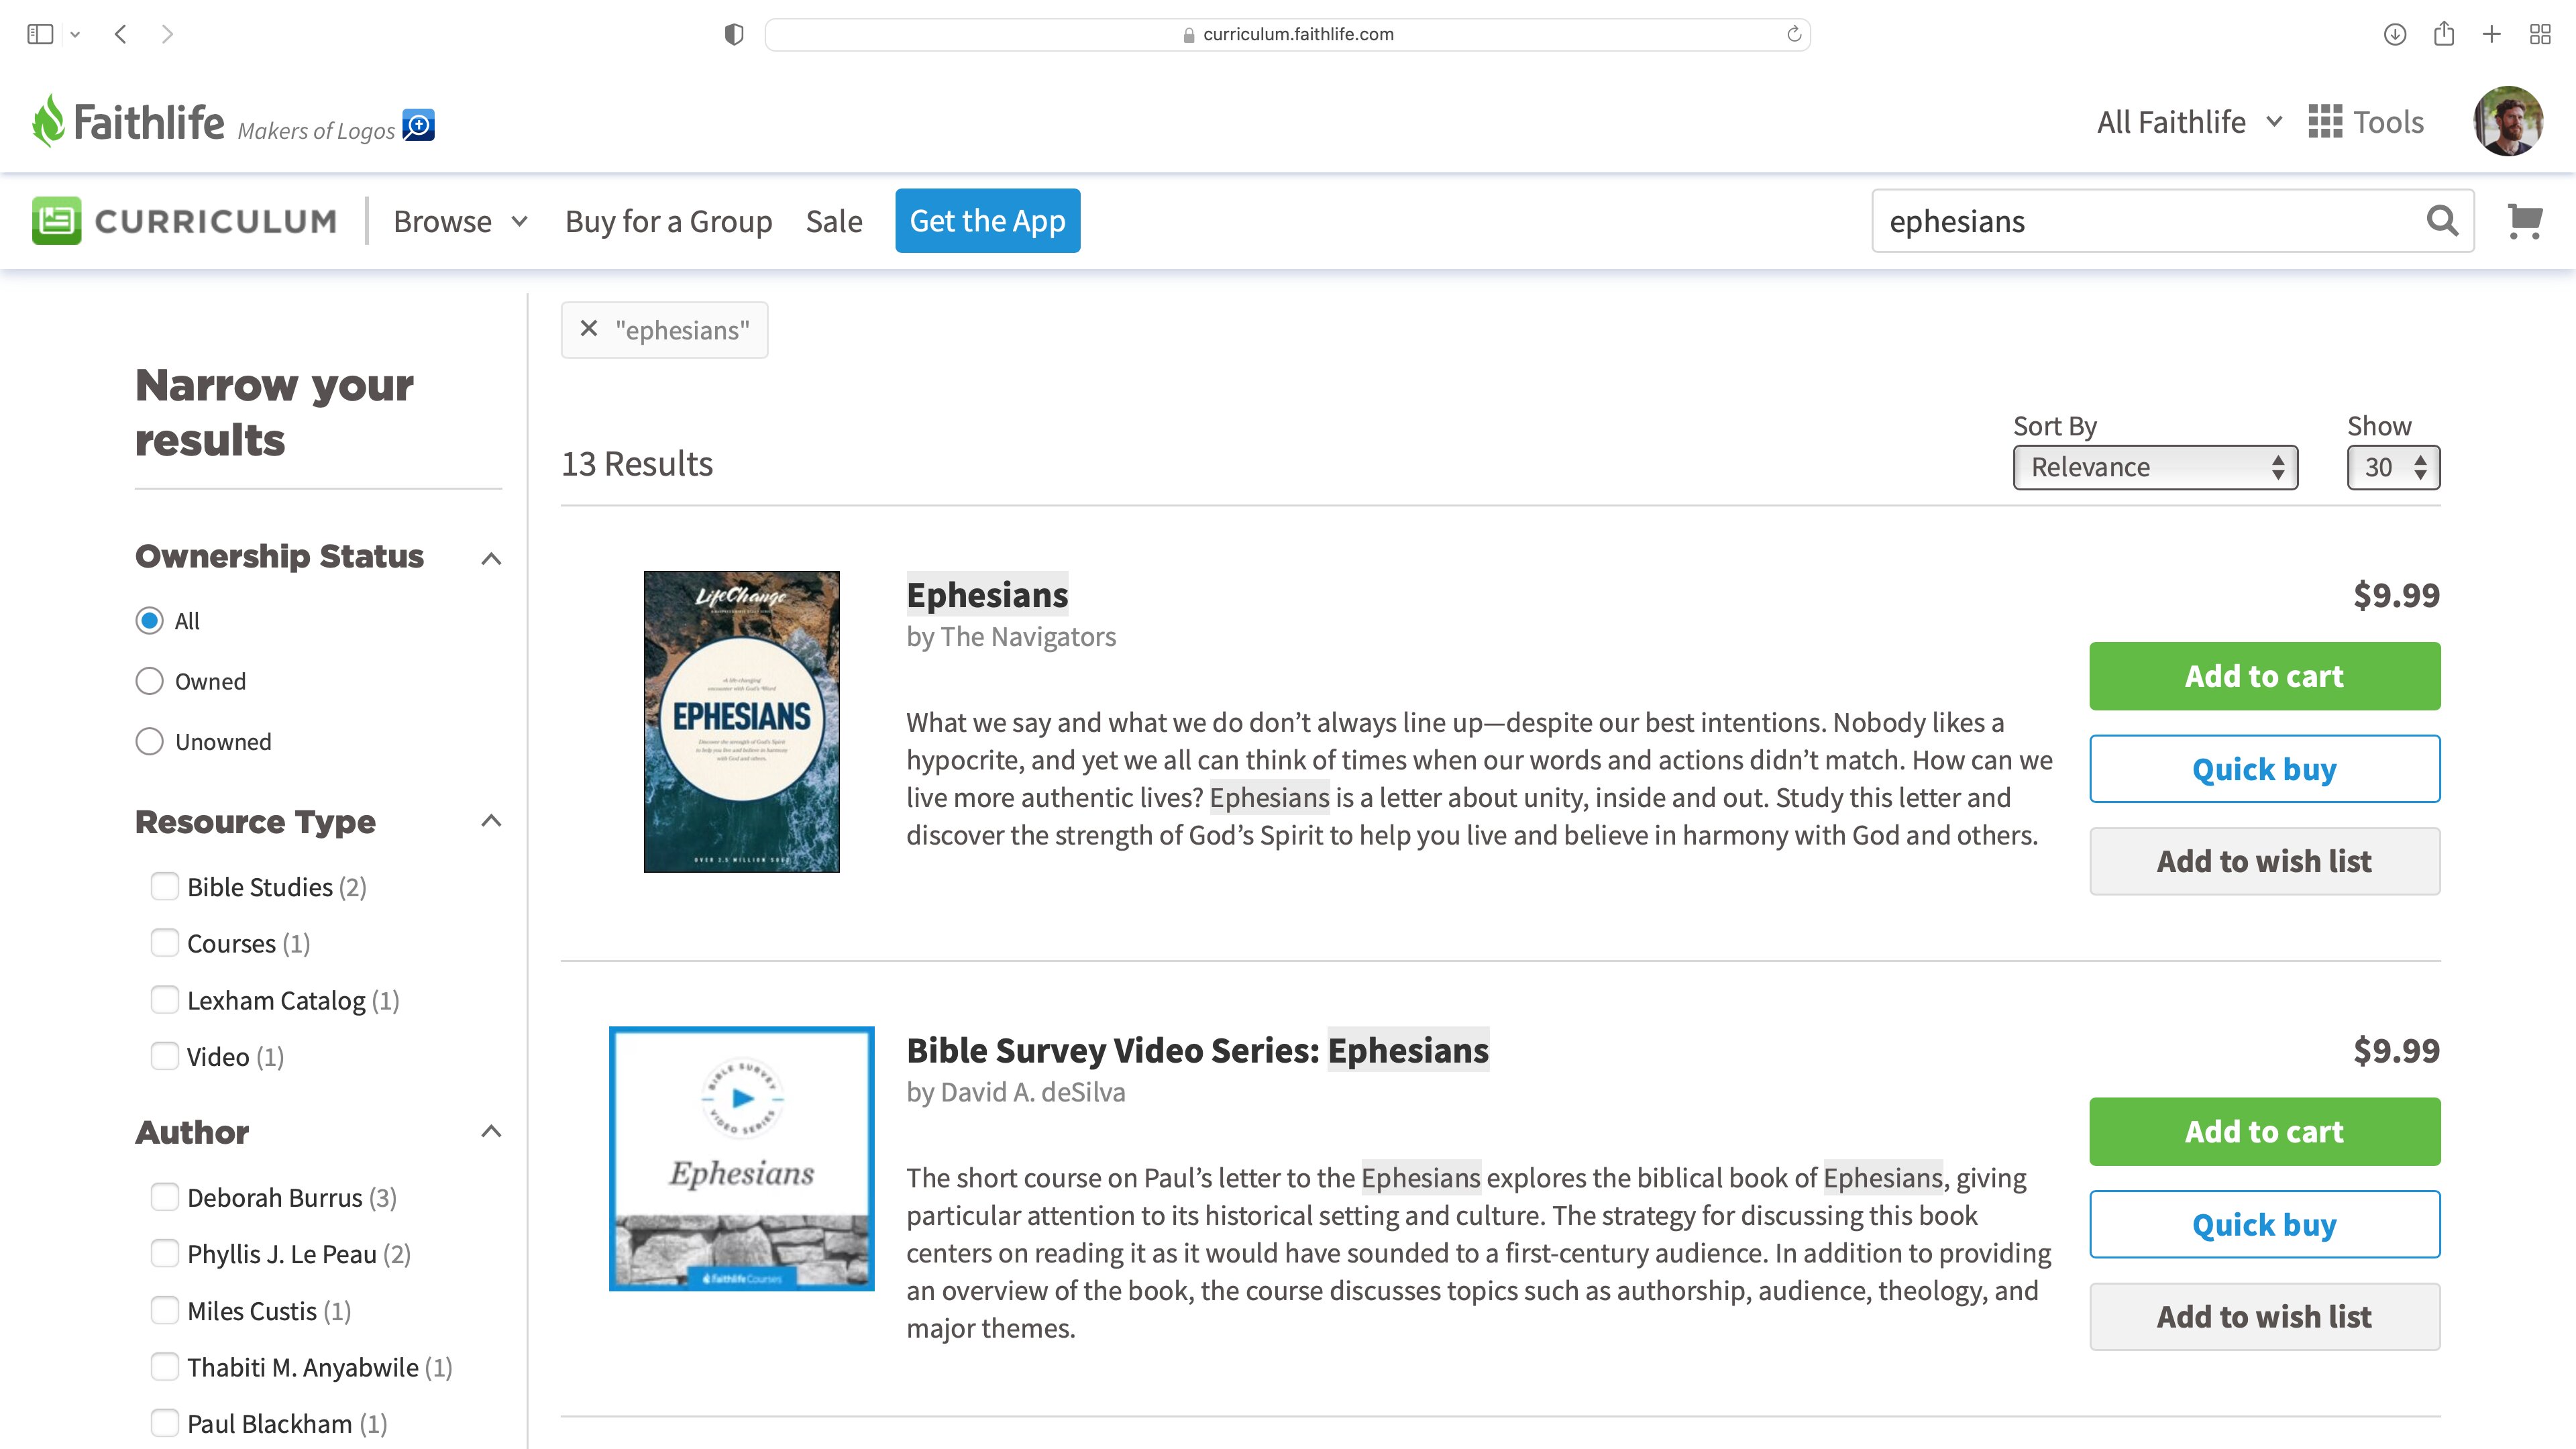The image size is (2576, 1449).
Task: Check the Thabiti M. Anyabwile filter
Action: (x=164, y=1366)
